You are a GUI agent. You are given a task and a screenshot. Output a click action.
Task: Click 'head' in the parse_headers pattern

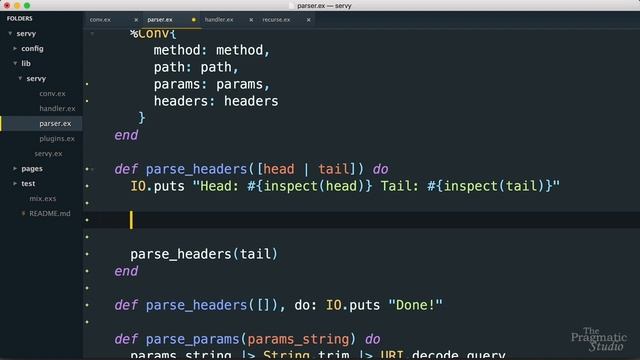coord(279,169)
